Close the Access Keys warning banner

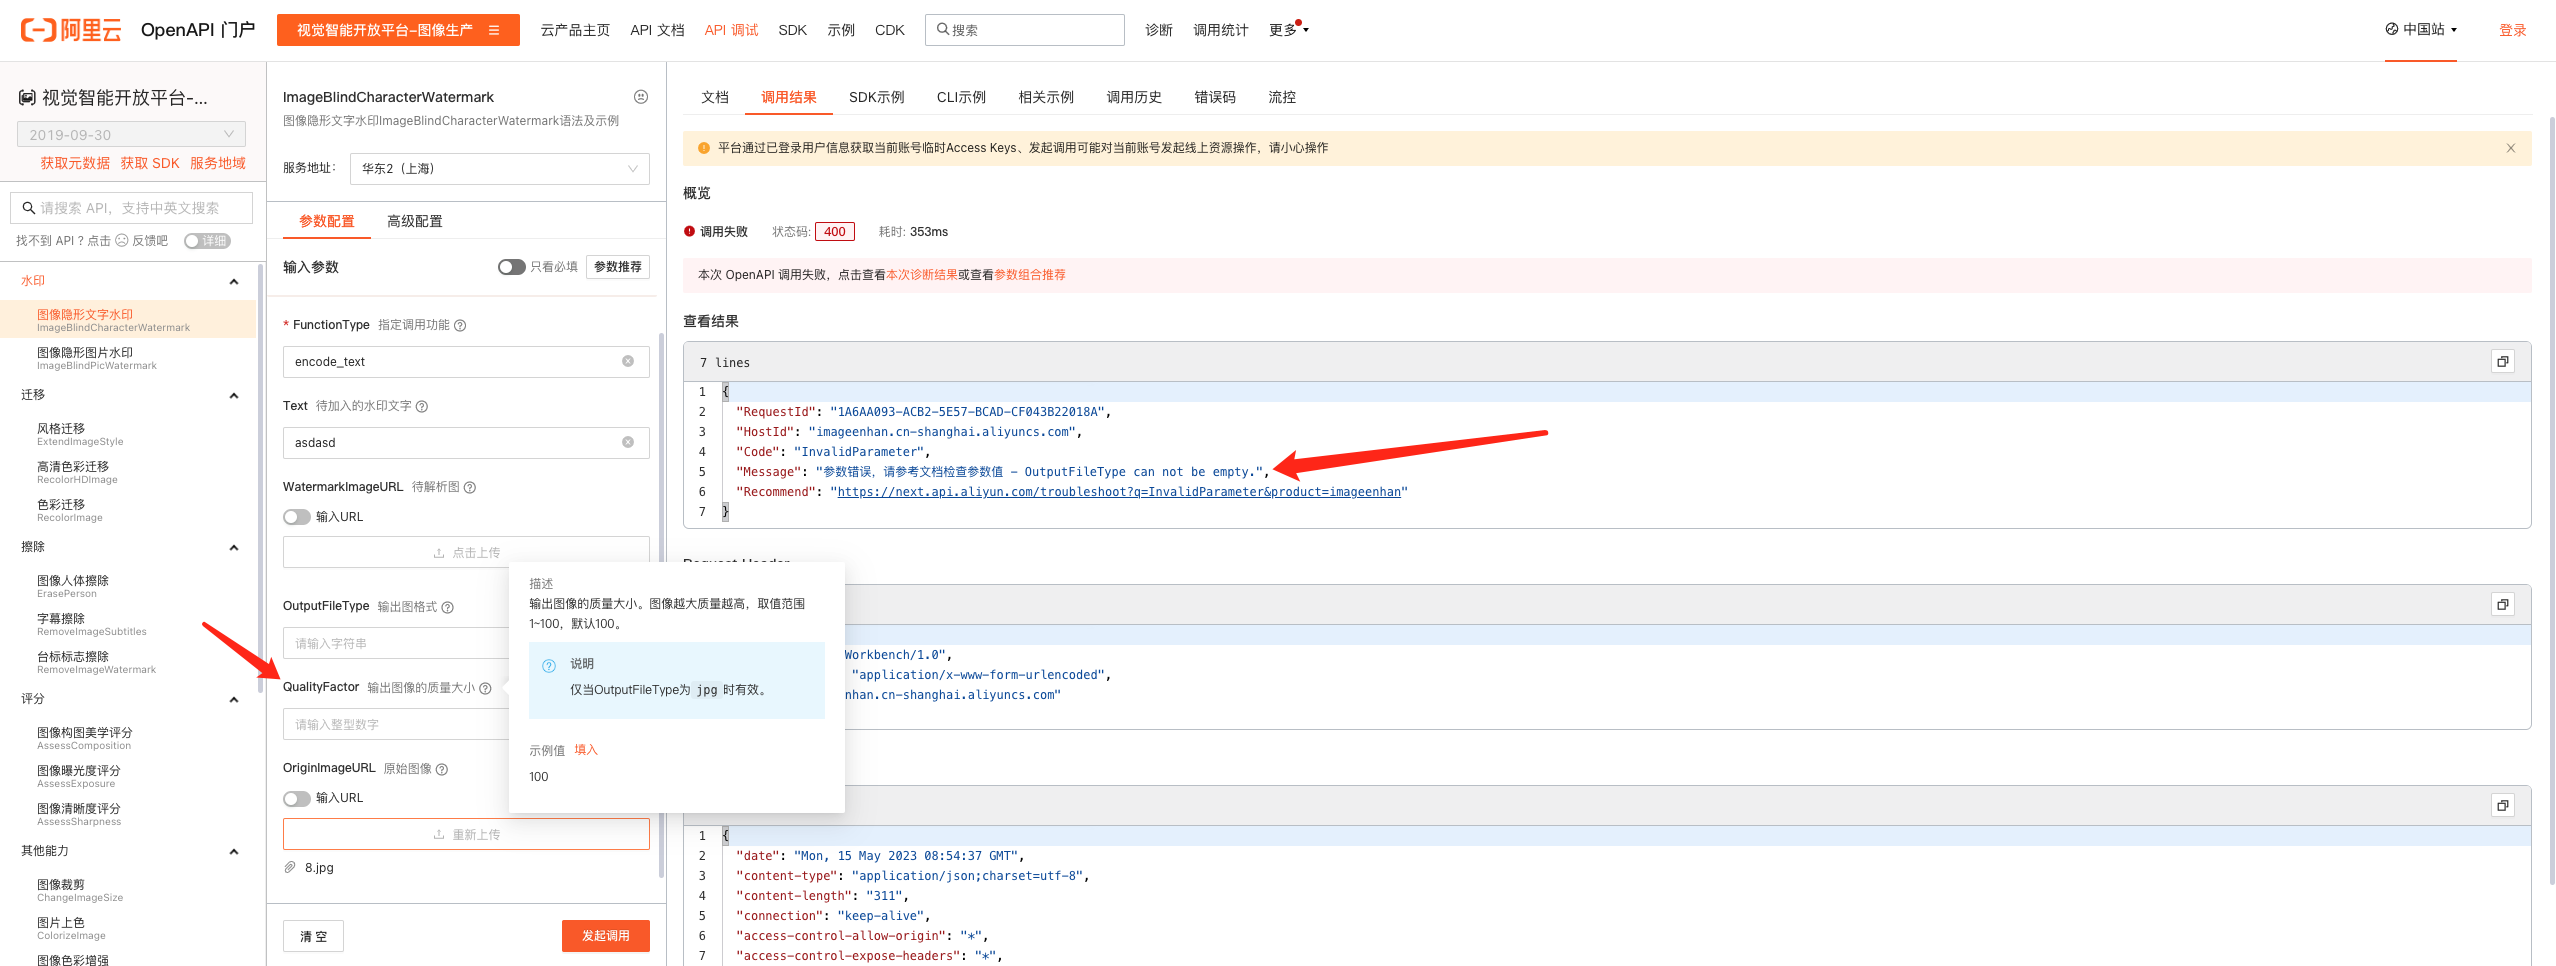point(2511,148)
